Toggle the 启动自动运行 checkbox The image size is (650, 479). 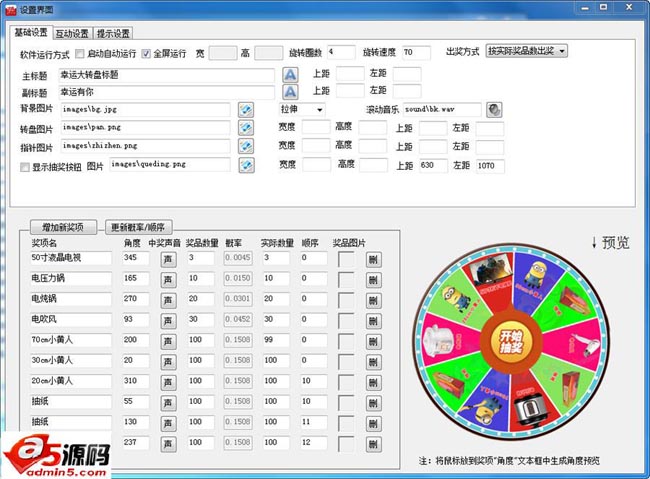80,53
